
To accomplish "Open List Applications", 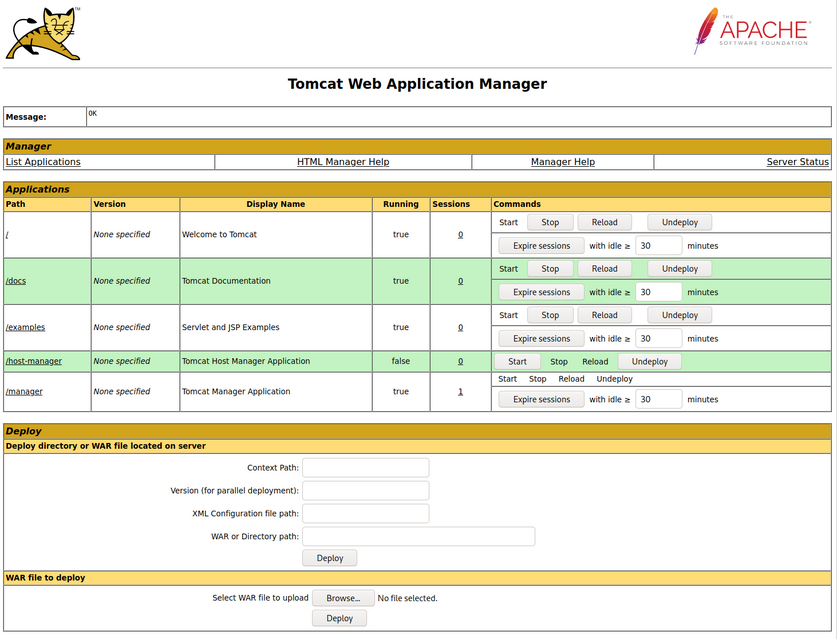I will click(43, 161).
